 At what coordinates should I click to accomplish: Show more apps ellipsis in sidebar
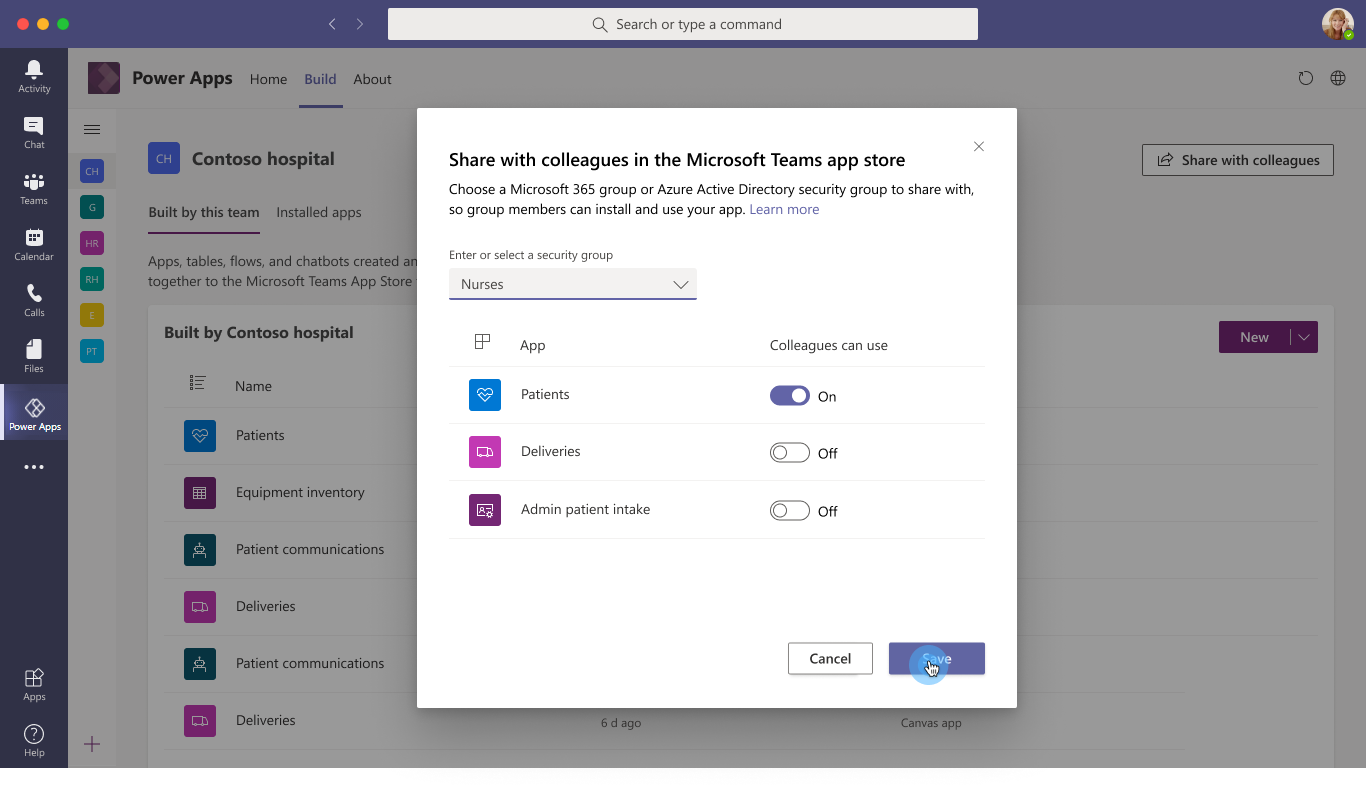(x=34, y=467)
